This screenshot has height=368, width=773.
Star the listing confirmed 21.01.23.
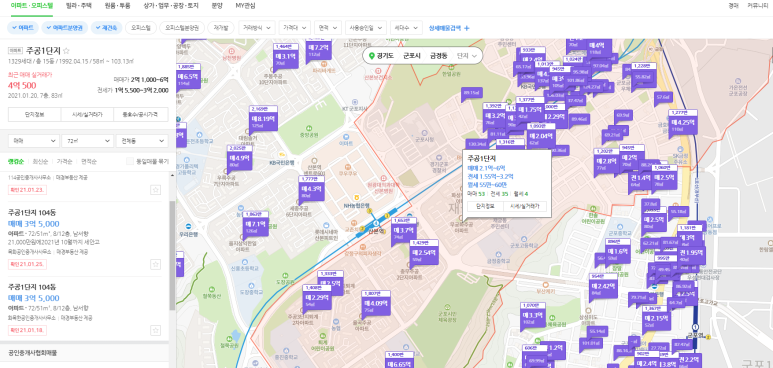156,190
